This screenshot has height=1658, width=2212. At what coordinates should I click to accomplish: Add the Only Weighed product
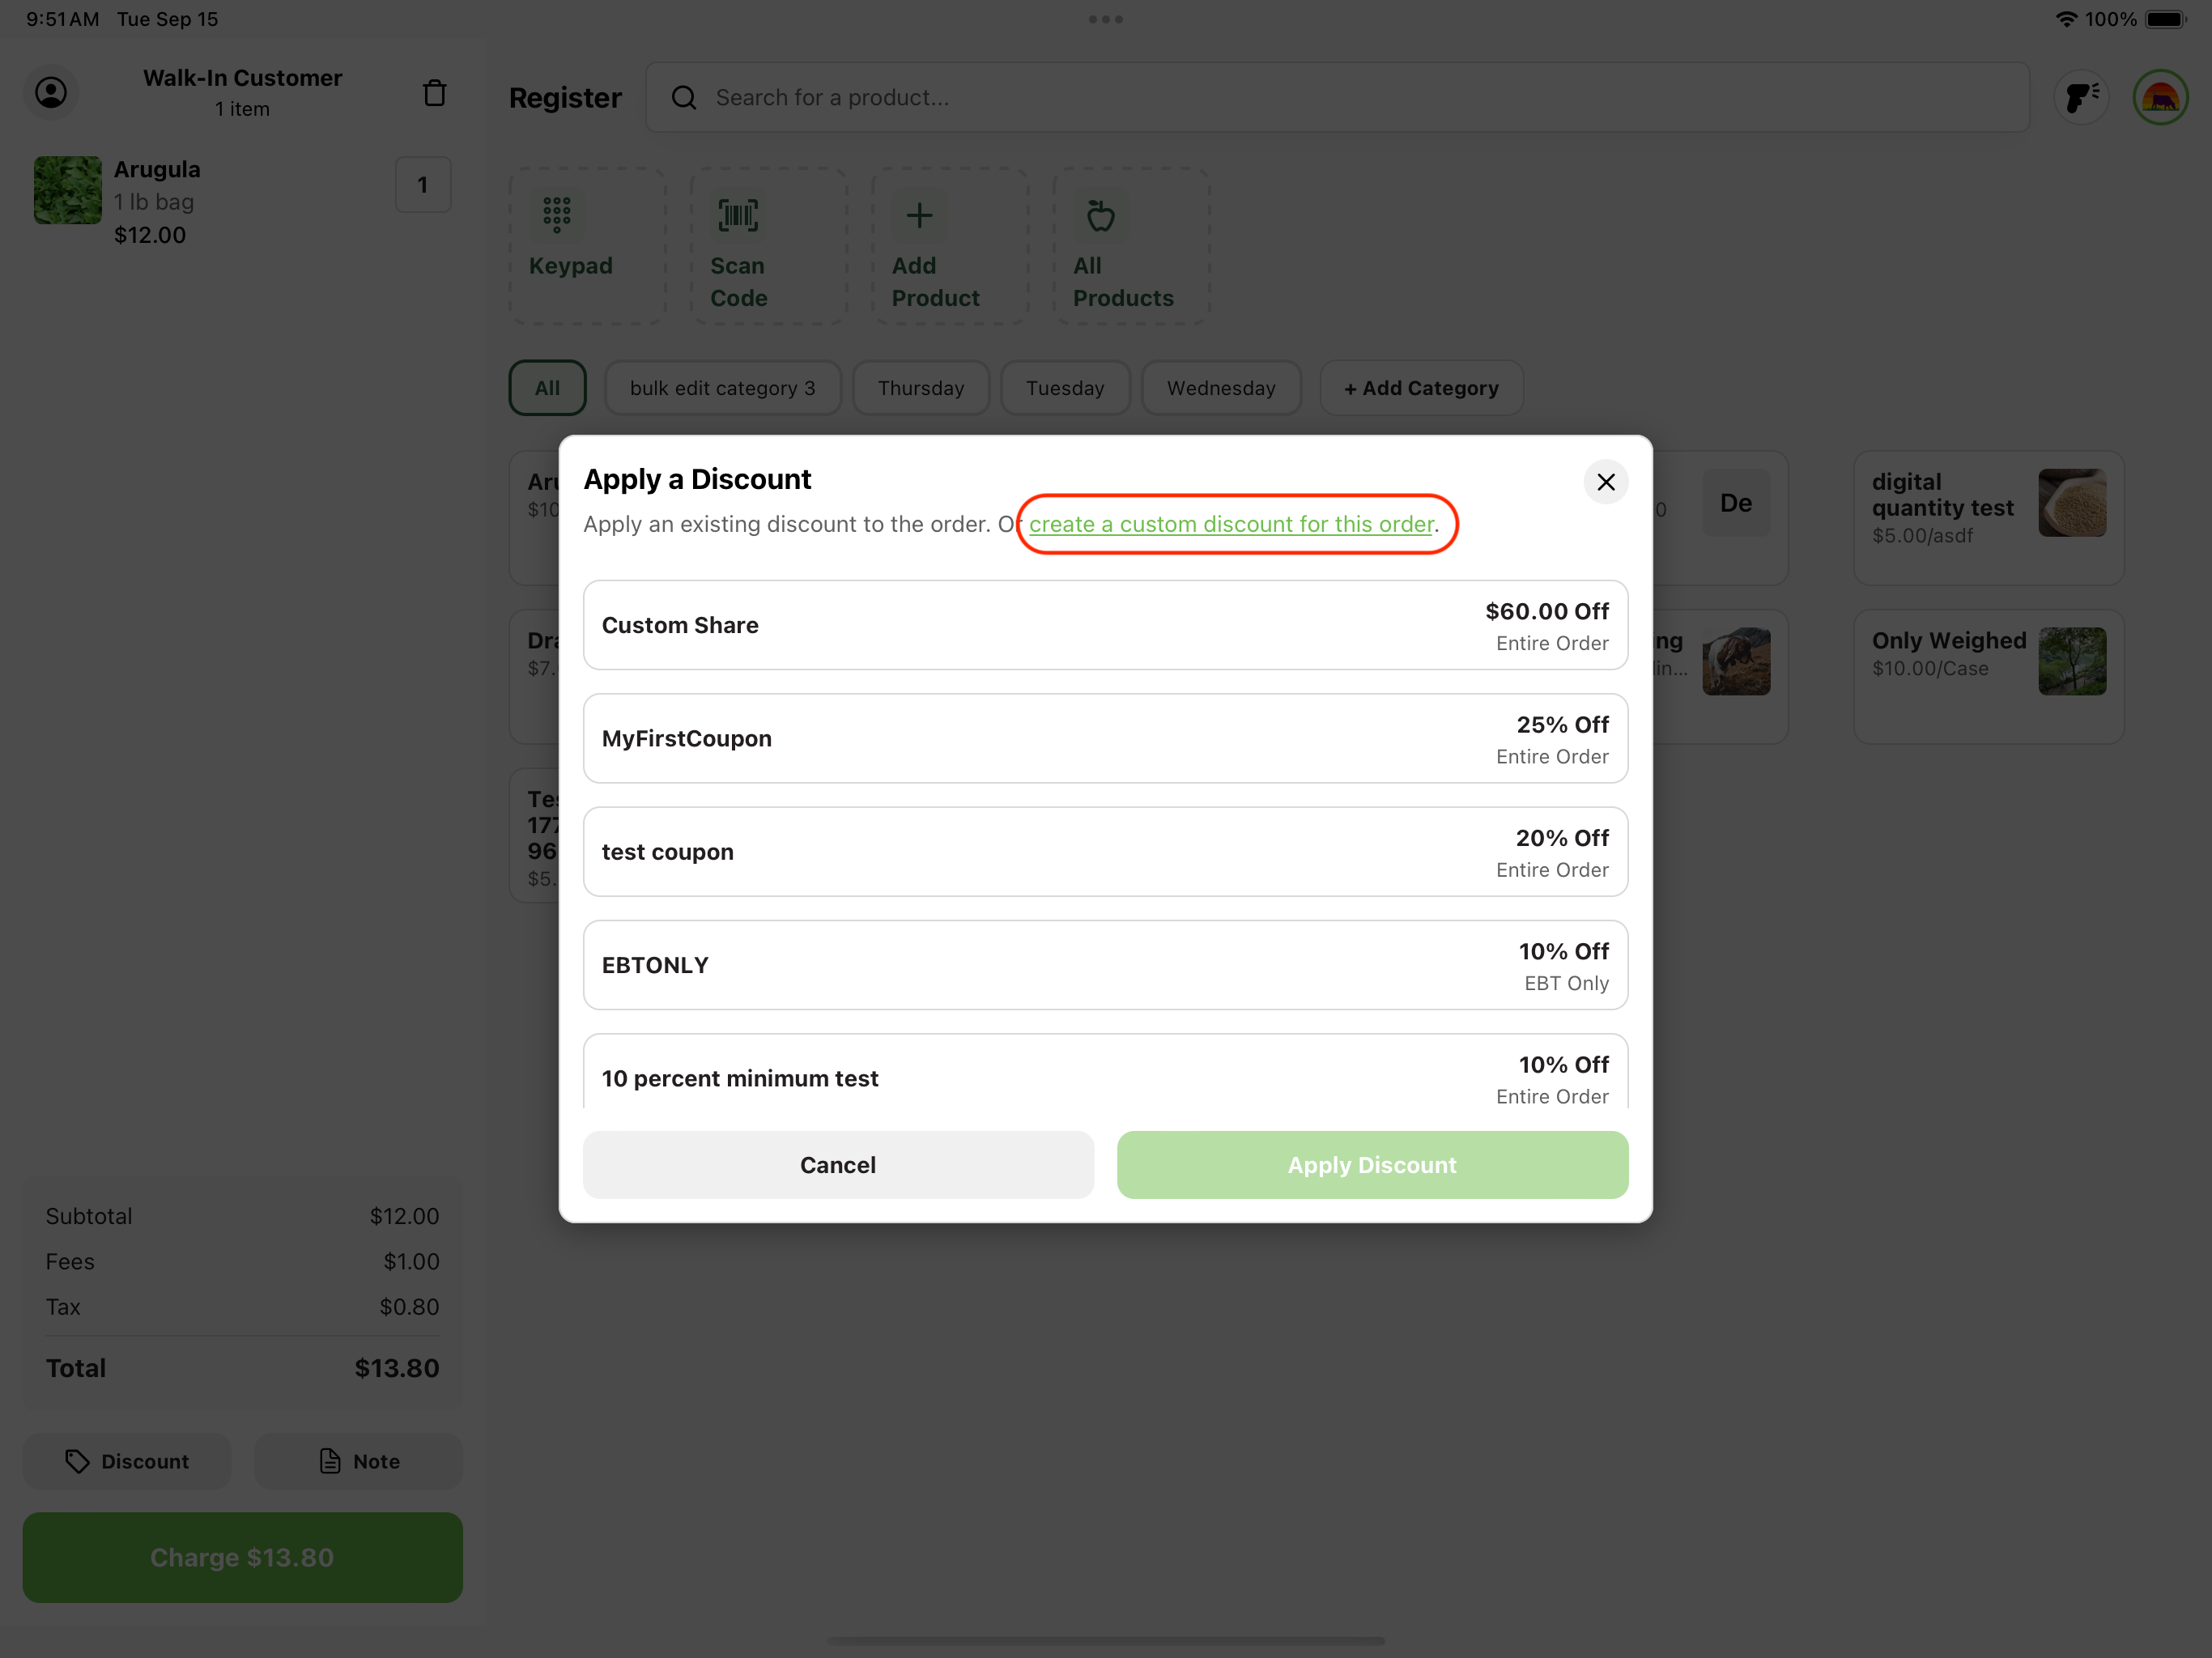coord(1988,677)
